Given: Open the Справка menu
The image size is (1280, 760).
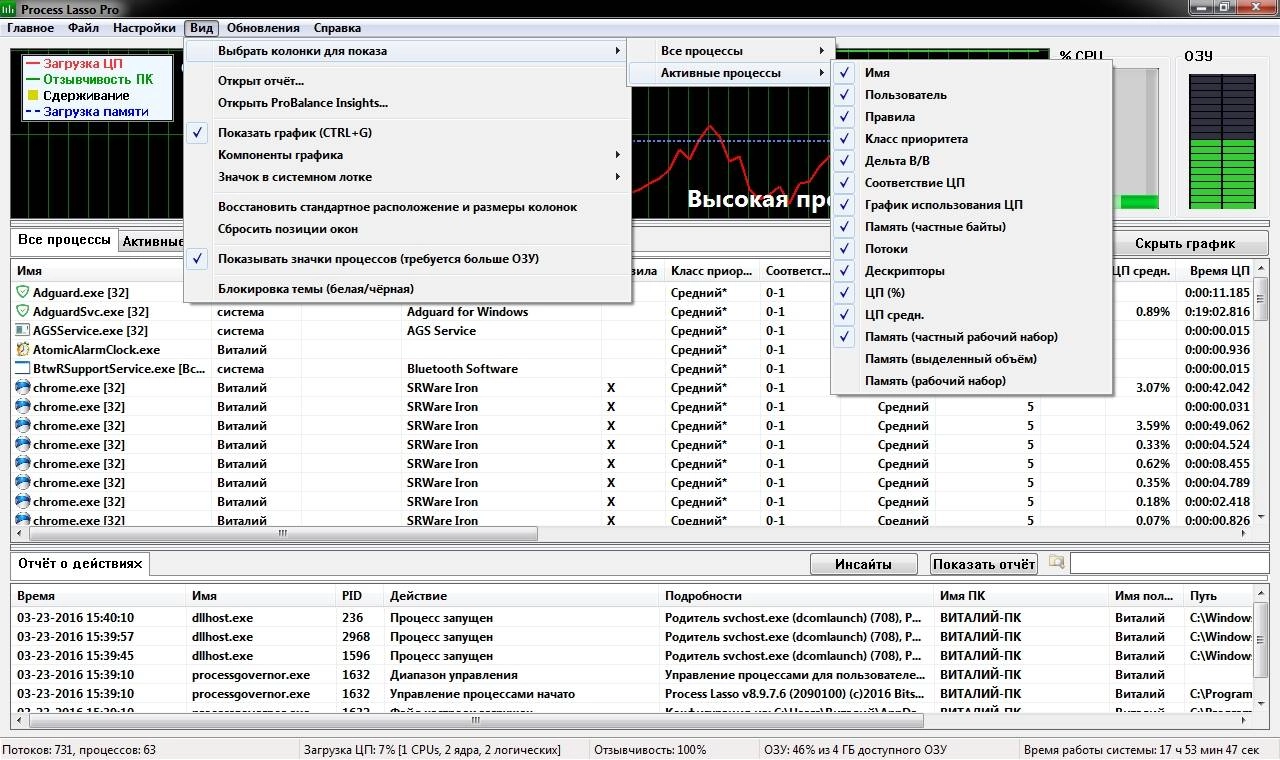Looking at the screenshot, I should coord(337,28).
